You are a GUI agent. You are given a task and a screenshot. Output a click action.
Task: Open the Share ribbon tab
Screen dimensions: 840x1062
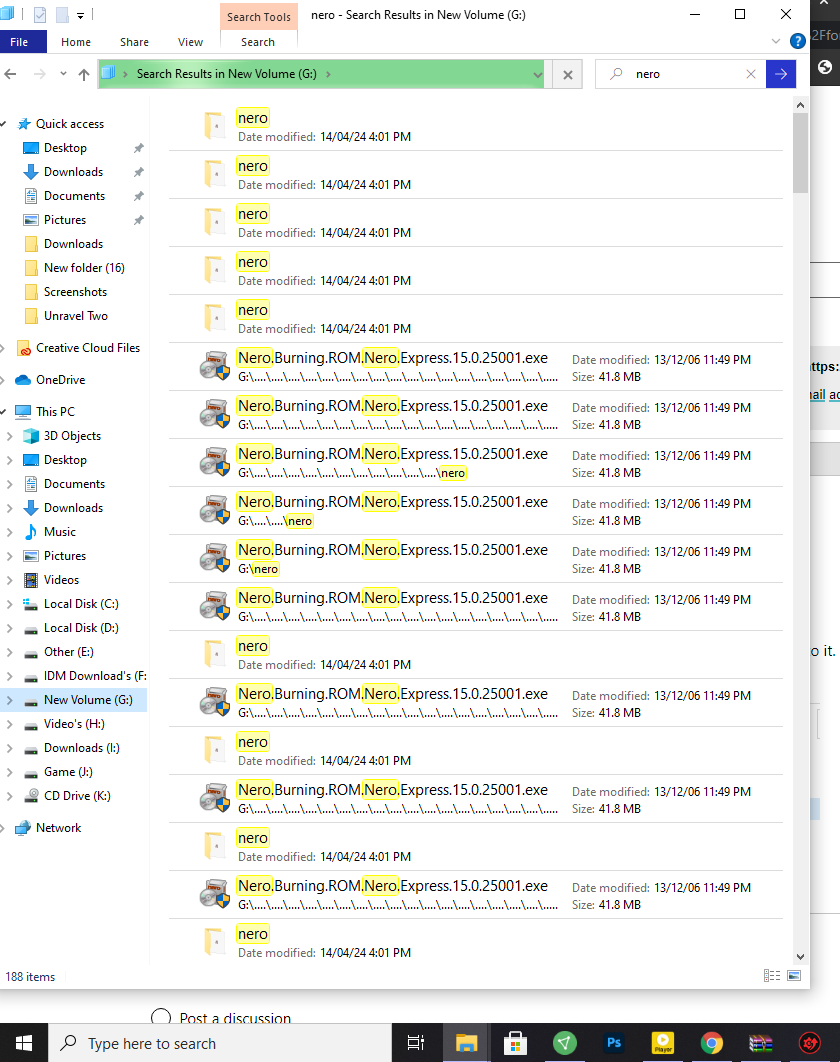coord(134,42)
